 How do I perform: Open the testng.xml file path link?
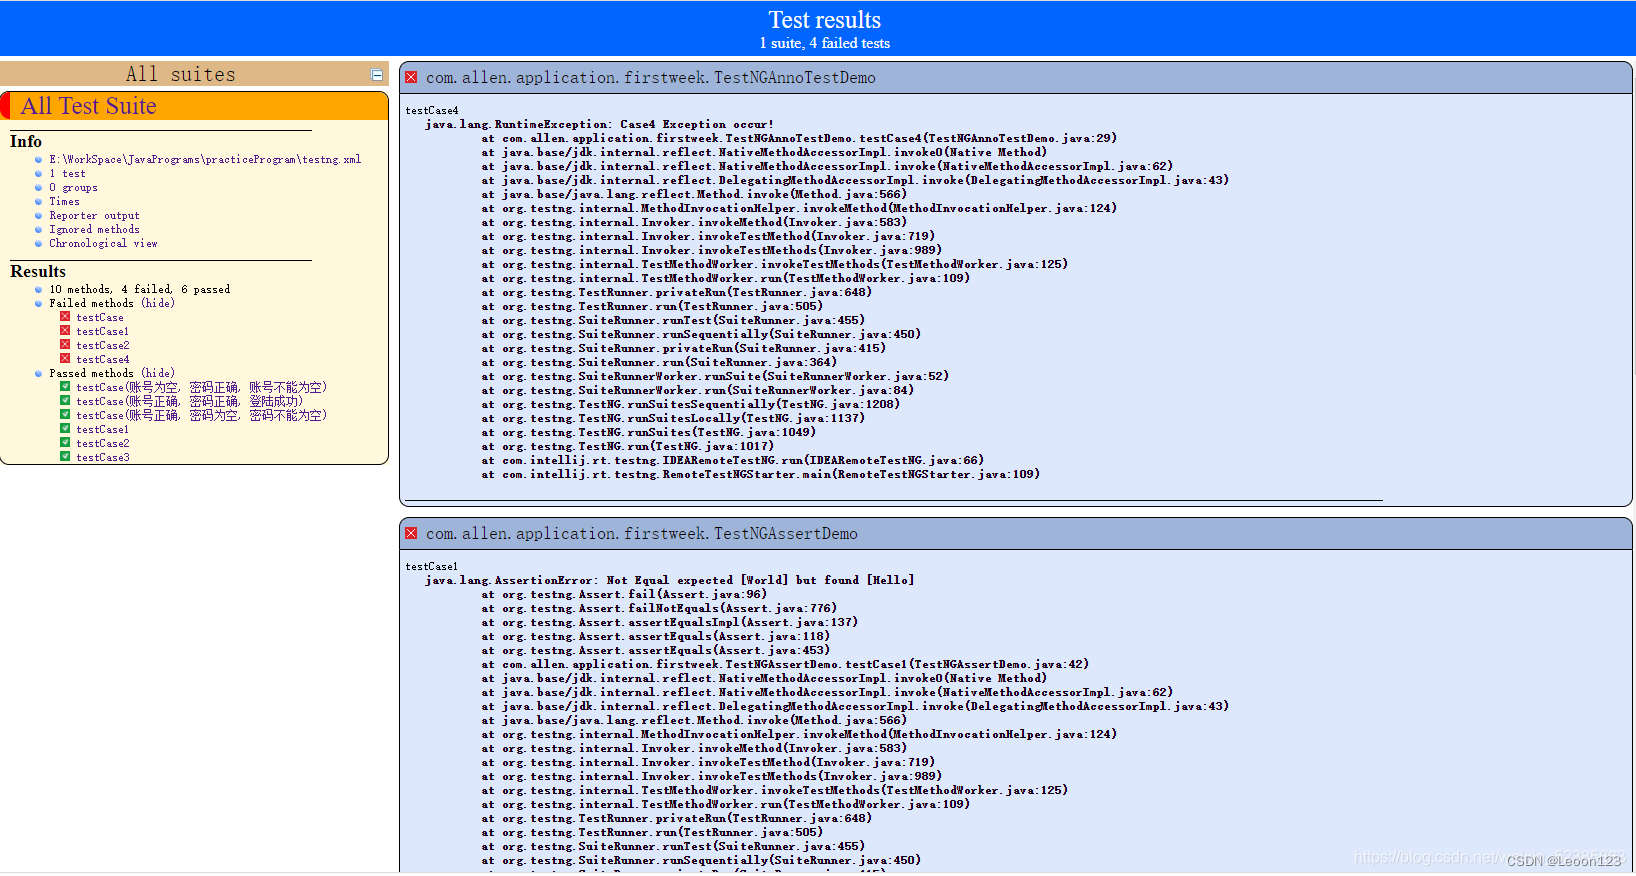205,159
